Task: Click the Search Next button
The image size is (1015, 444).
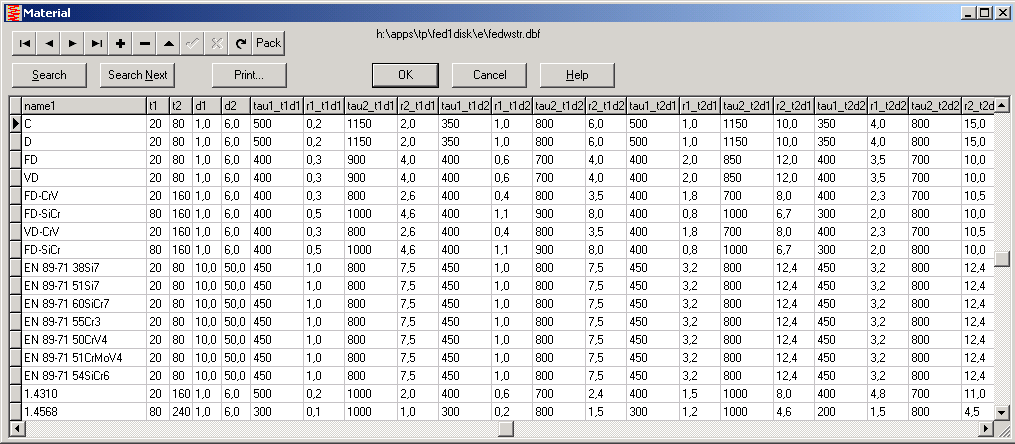Action: (137, 75)
